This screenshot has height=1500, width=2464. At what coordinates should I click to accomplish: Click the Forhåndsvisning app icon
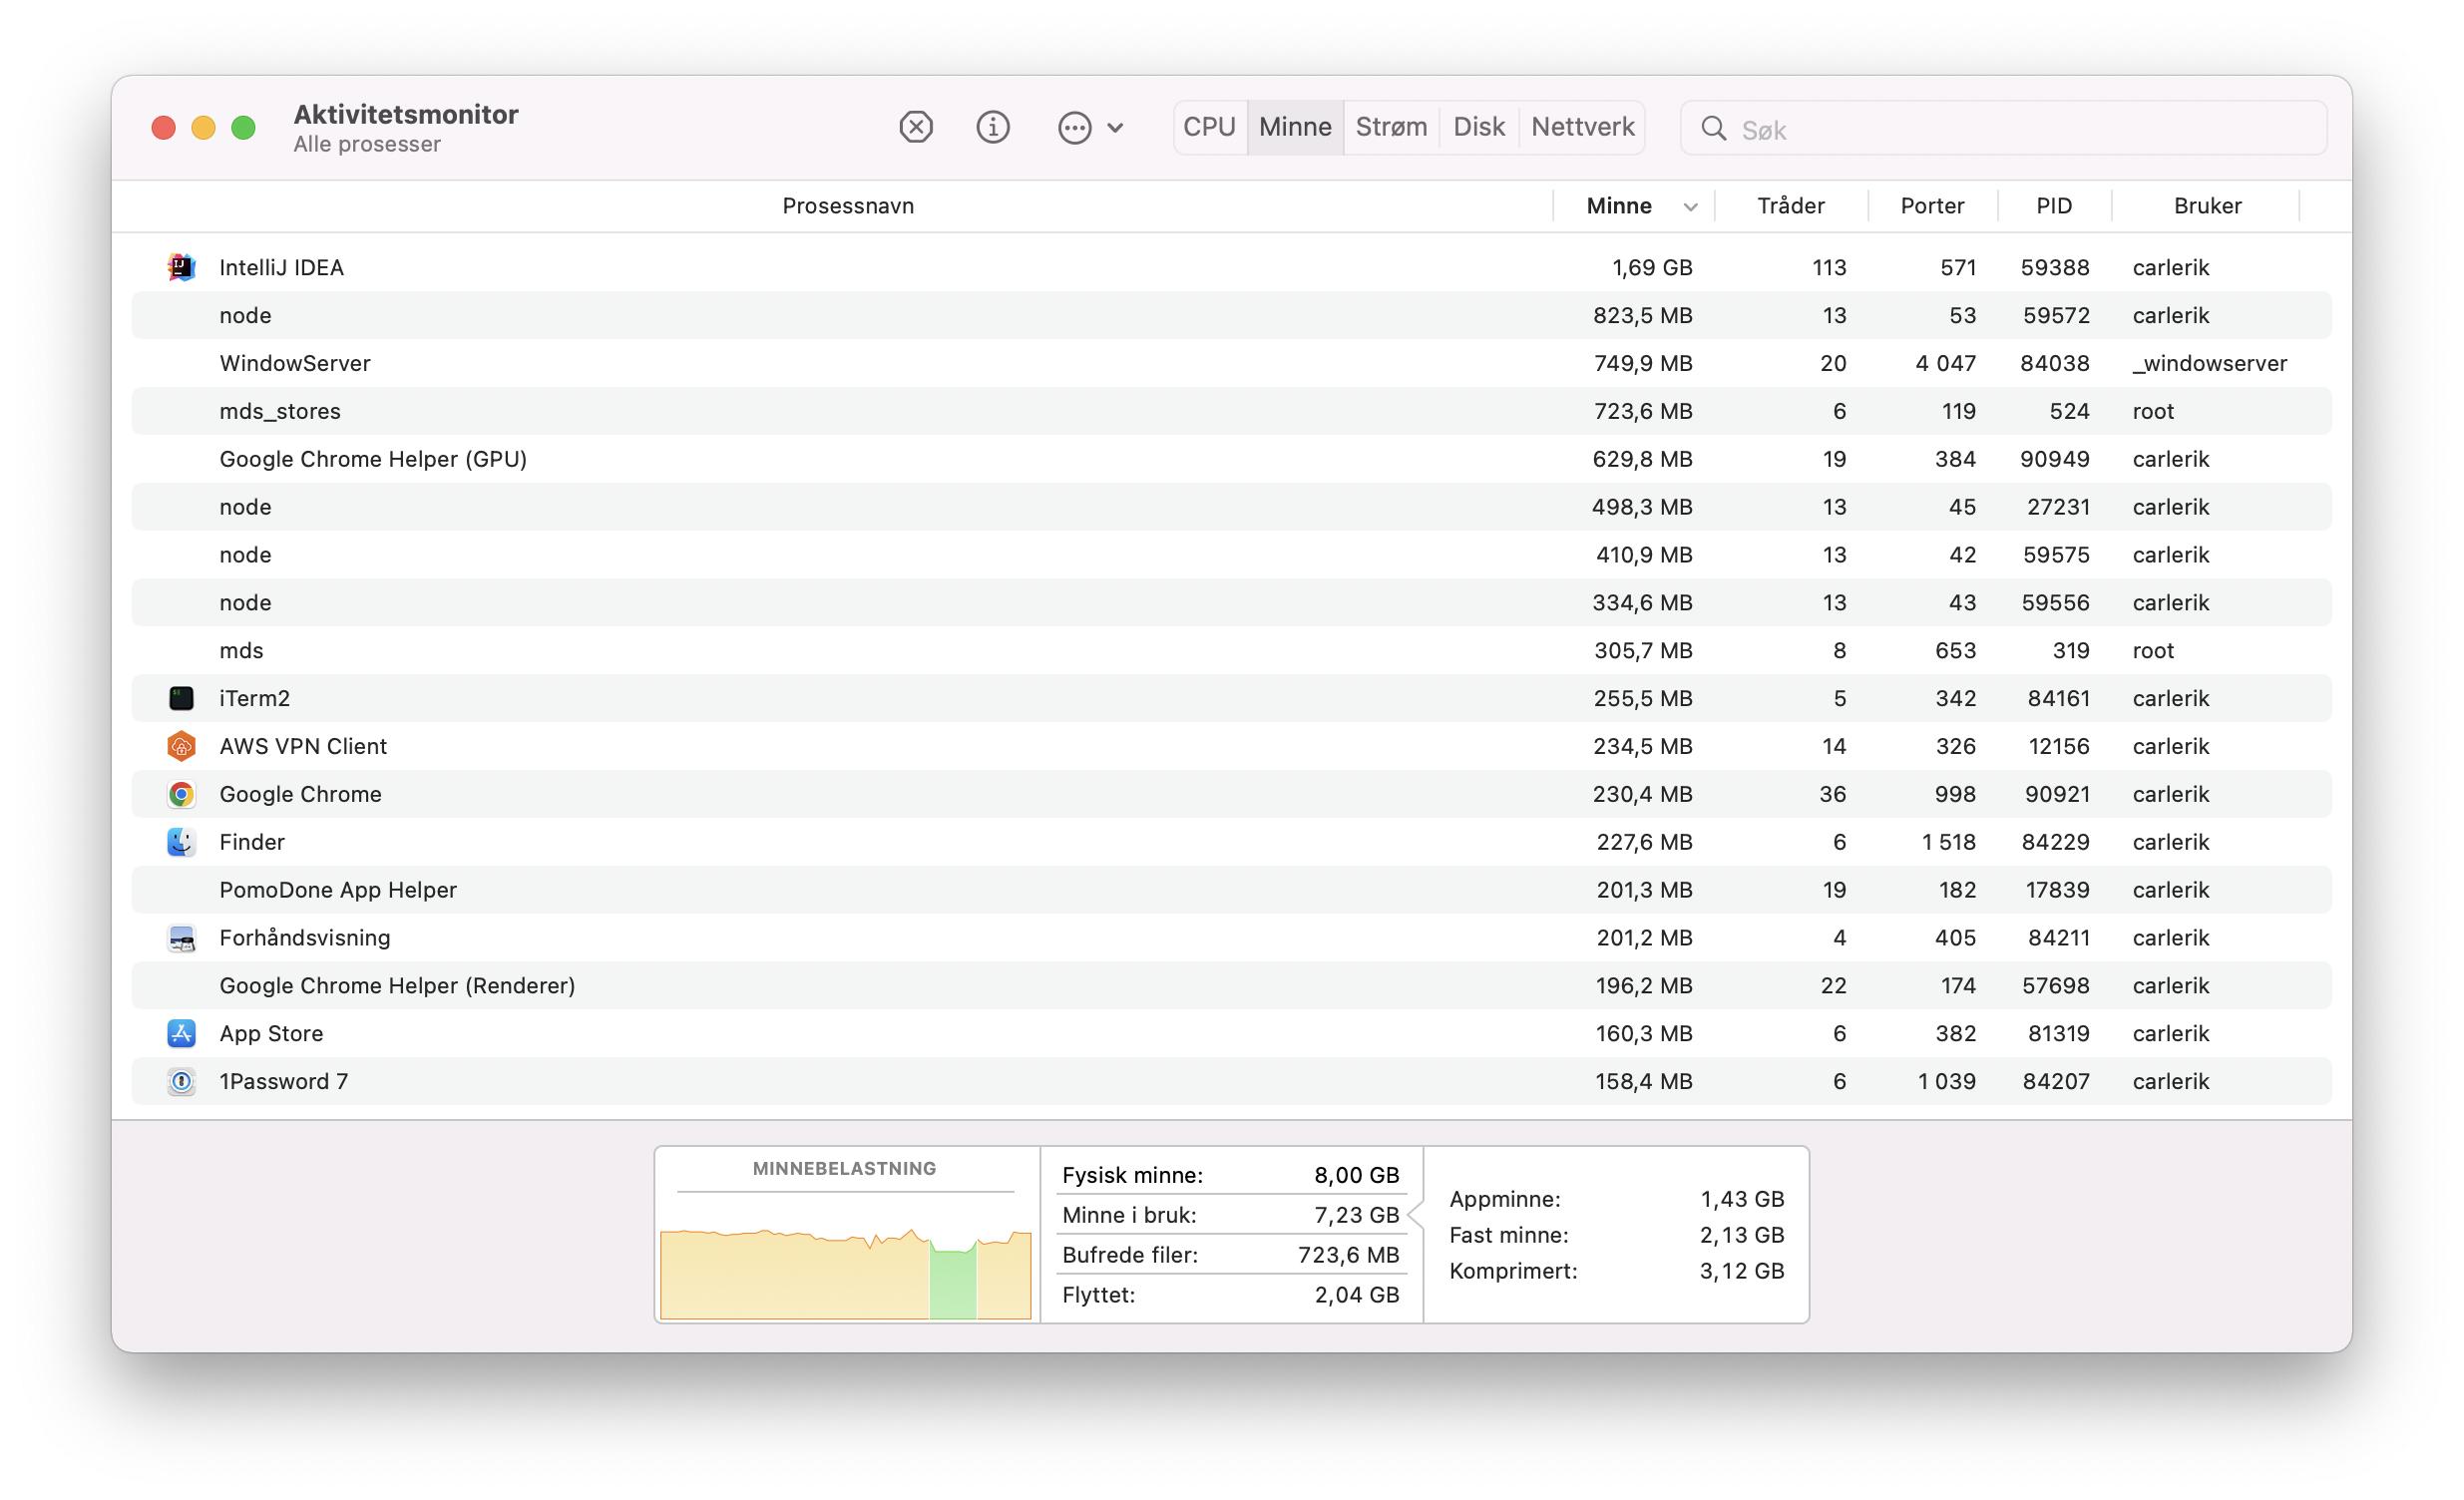point(181,938)
